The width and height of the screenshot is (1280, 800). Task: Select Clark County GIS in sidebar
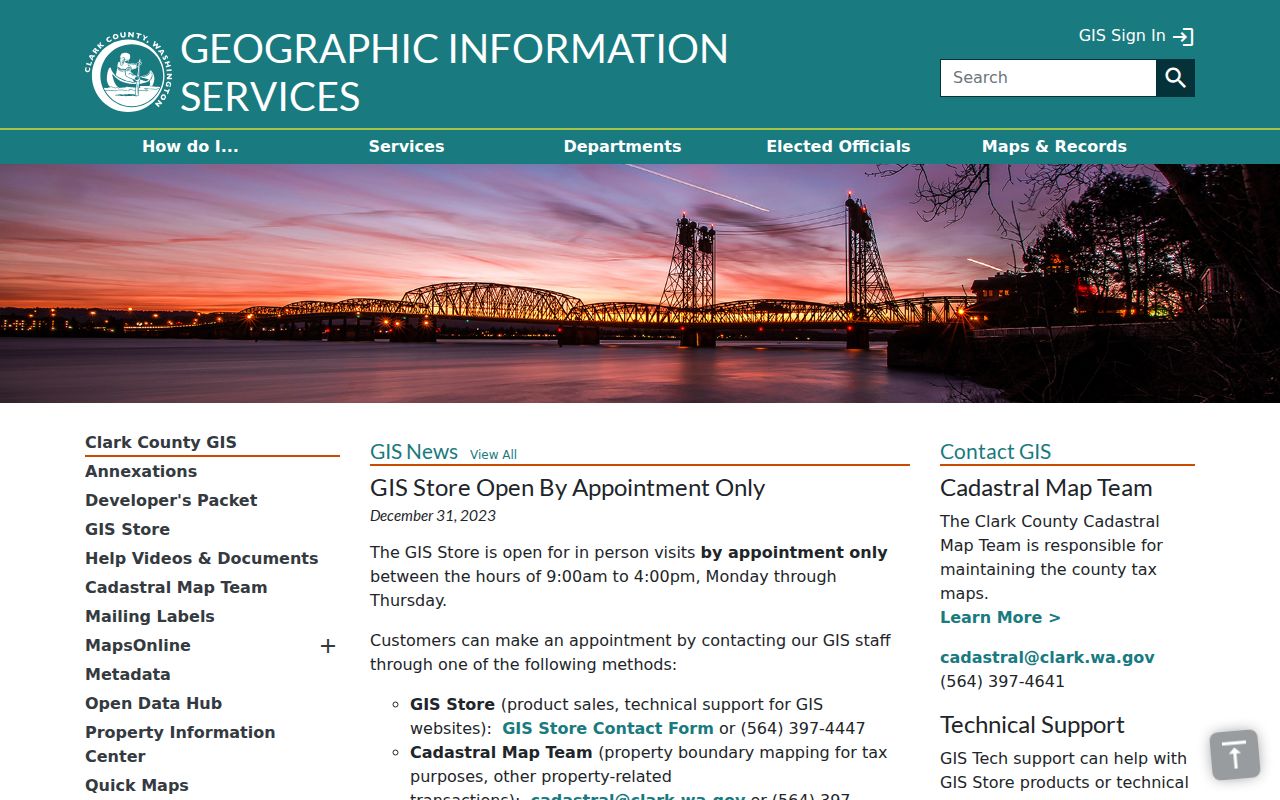point(161,442)
